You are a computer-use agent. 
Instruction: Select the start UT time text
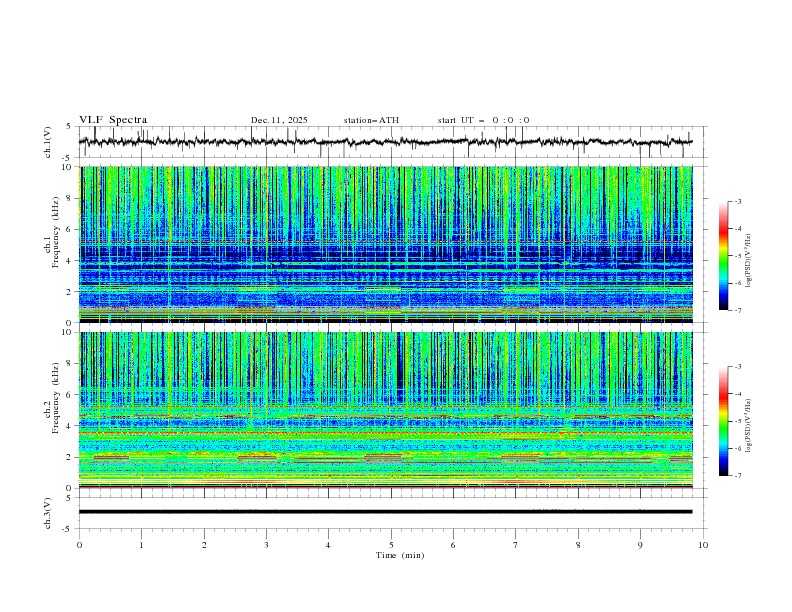[x=483, y=120]
